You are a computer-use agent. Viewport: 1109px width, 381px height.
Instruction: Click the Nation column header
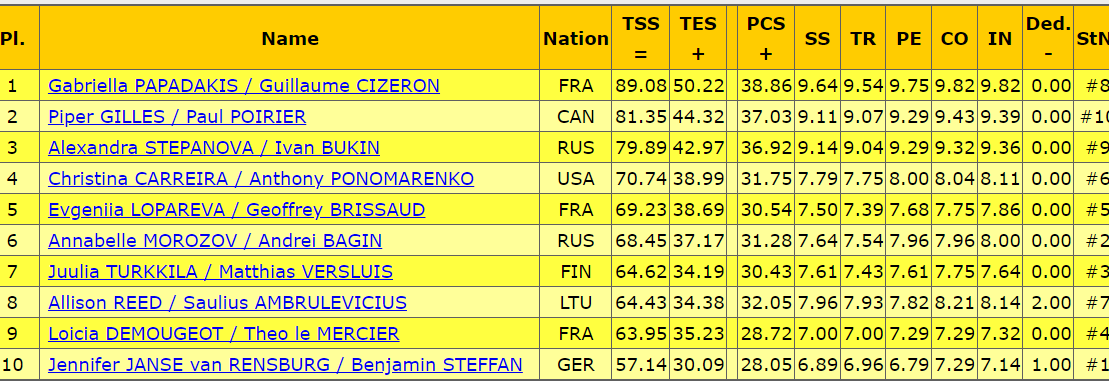pyautogui.click(x=576, y=38)
